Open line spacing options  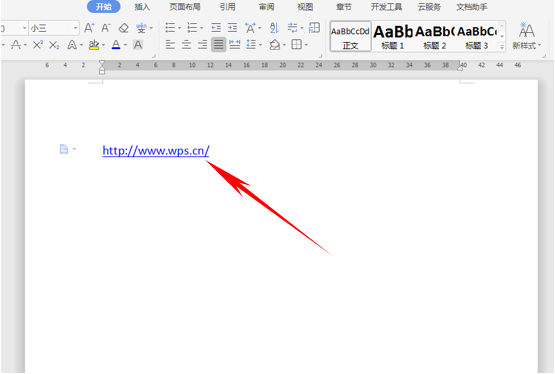point(251,45)
